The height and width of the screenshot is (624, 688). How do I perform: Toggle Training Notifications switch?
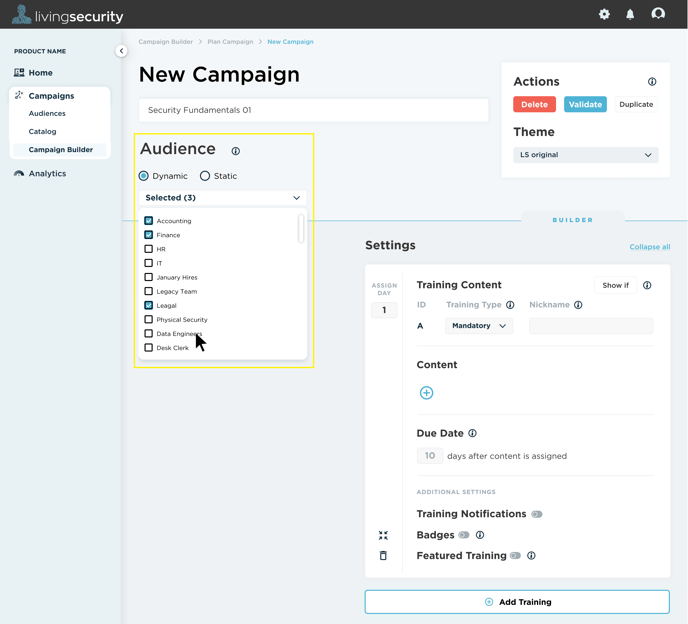(x=537, y=514)
